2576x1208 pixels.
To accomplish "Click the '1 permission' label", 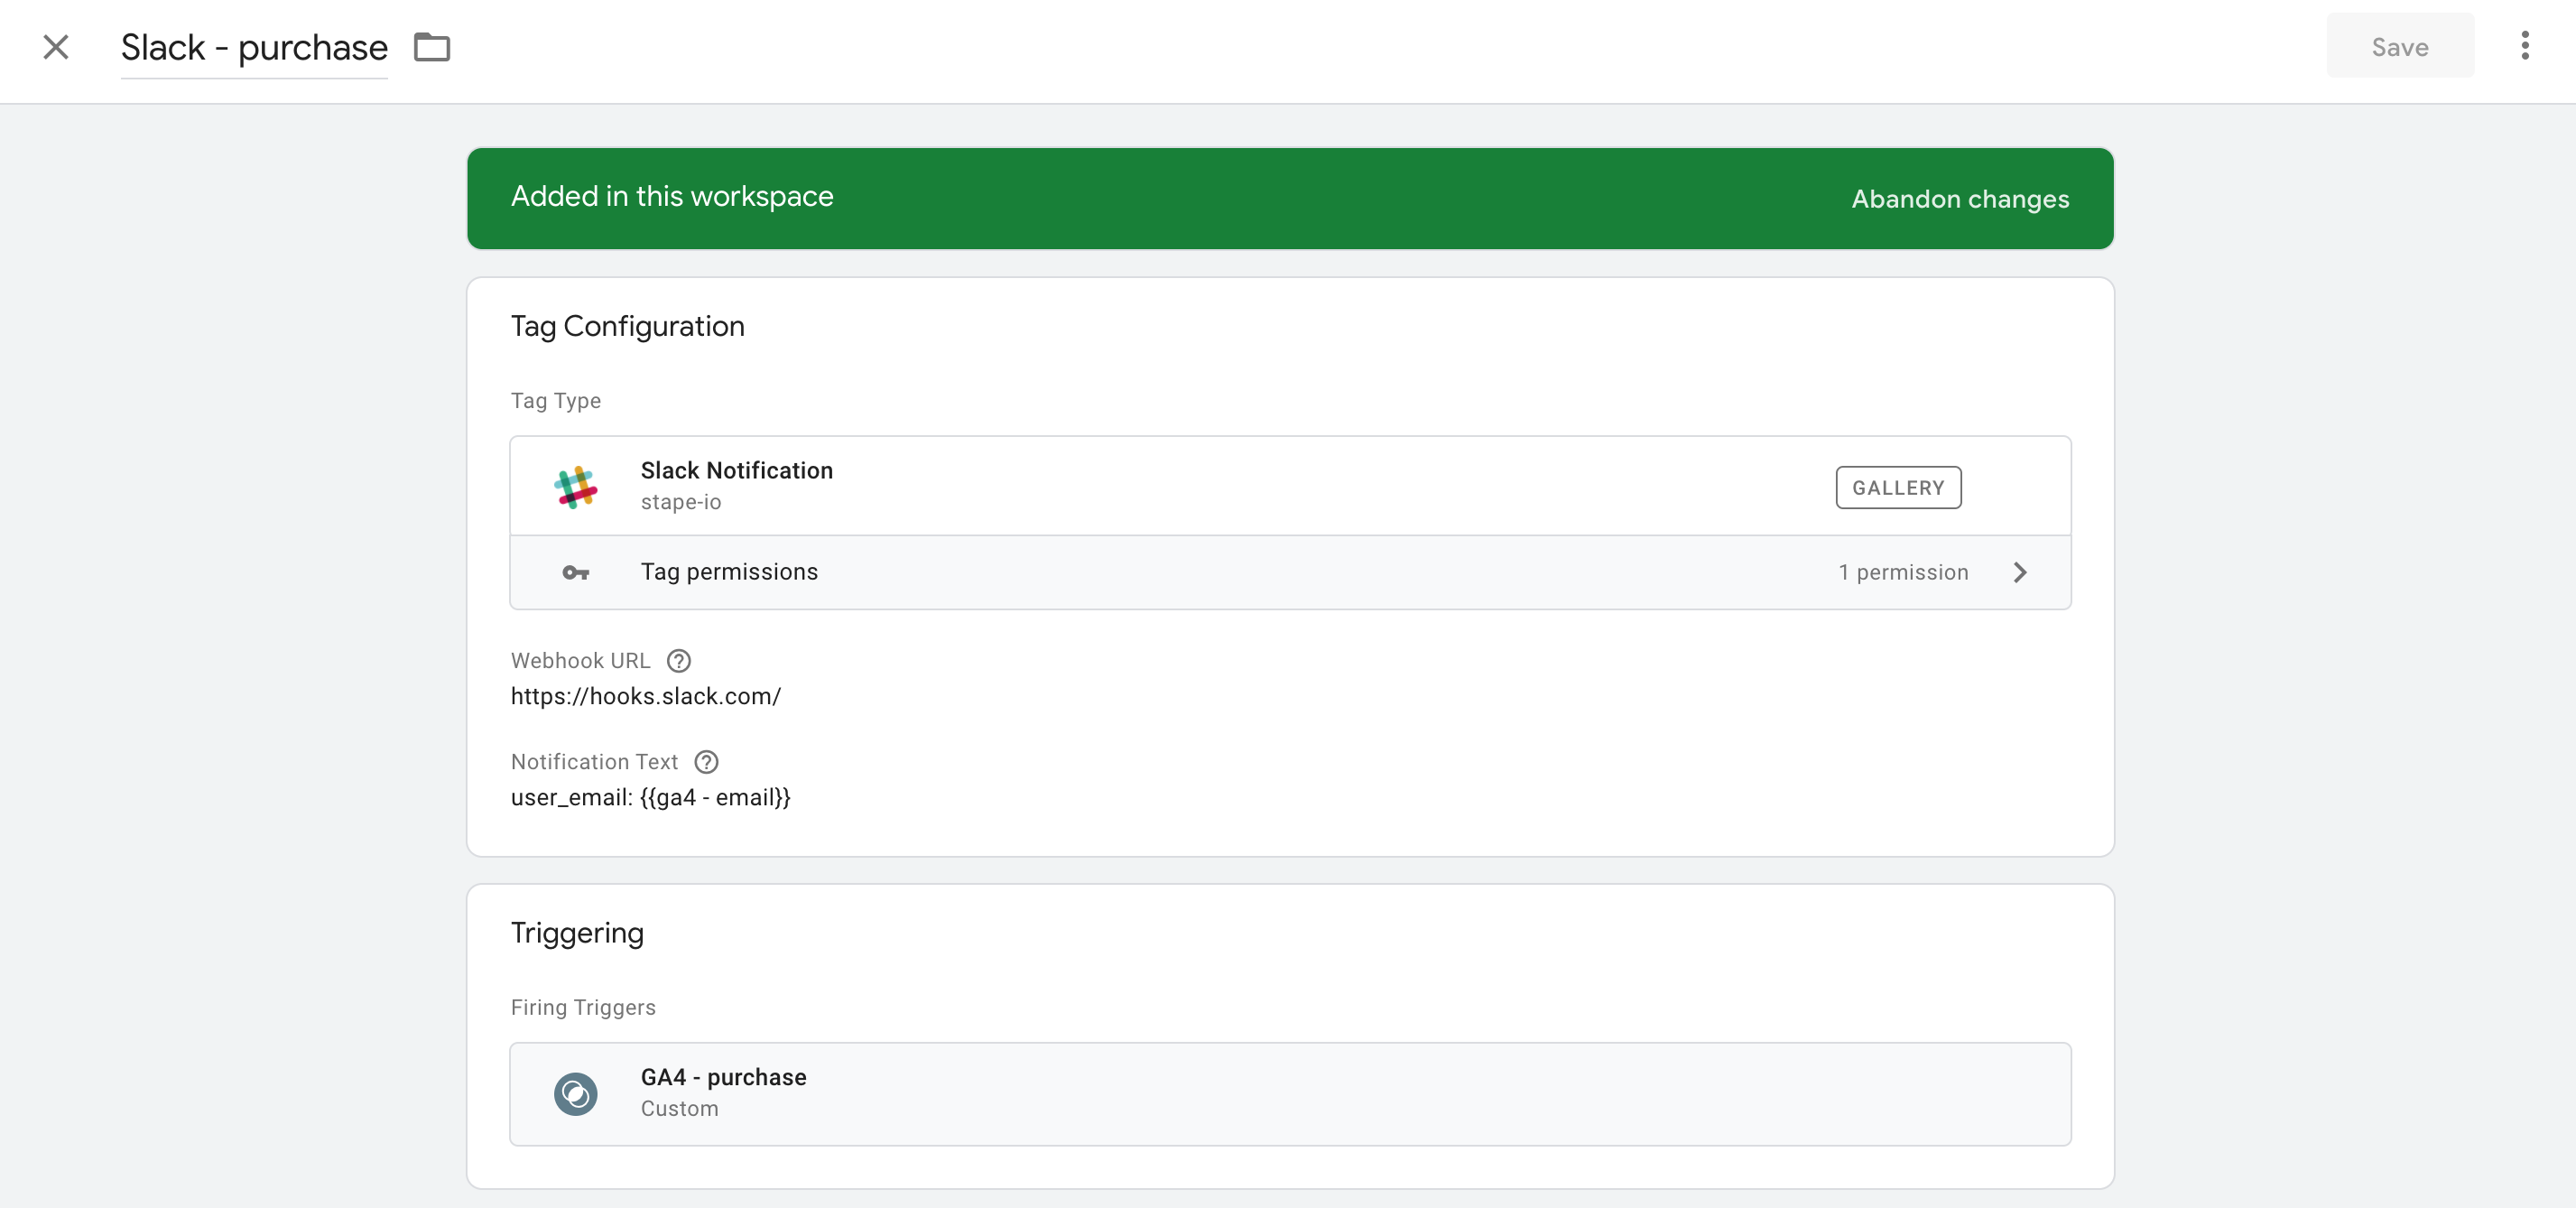I will click(1903, 572).
